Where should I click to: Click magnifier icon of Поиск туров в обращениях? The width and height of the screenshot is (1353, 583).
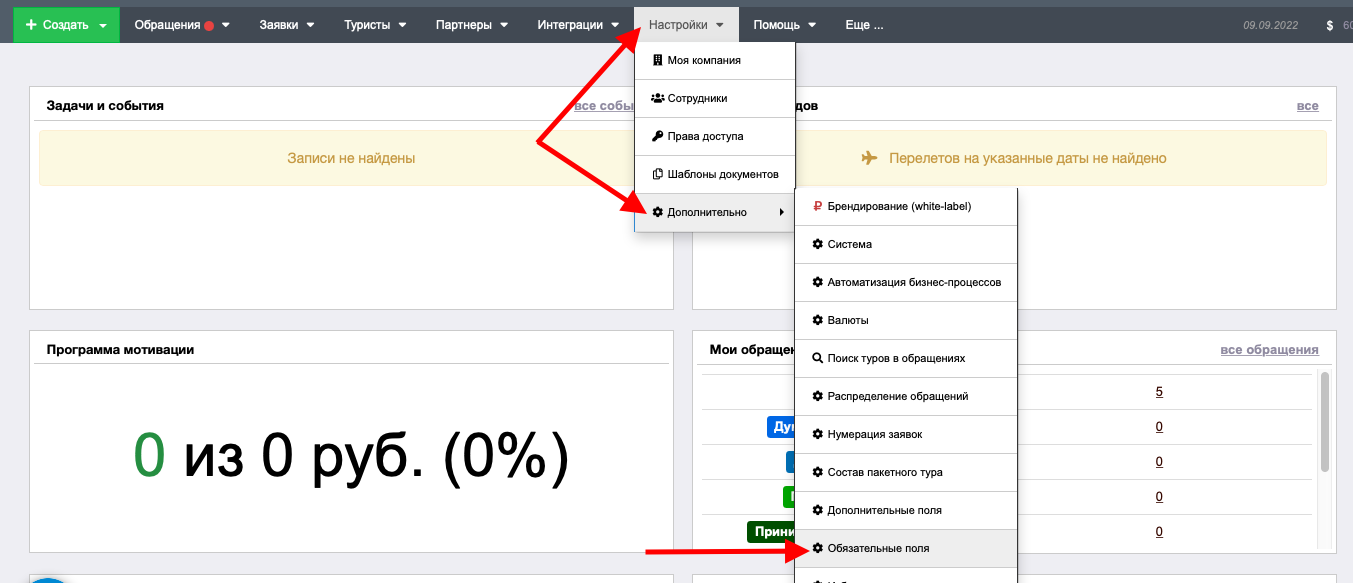point(817,358)
